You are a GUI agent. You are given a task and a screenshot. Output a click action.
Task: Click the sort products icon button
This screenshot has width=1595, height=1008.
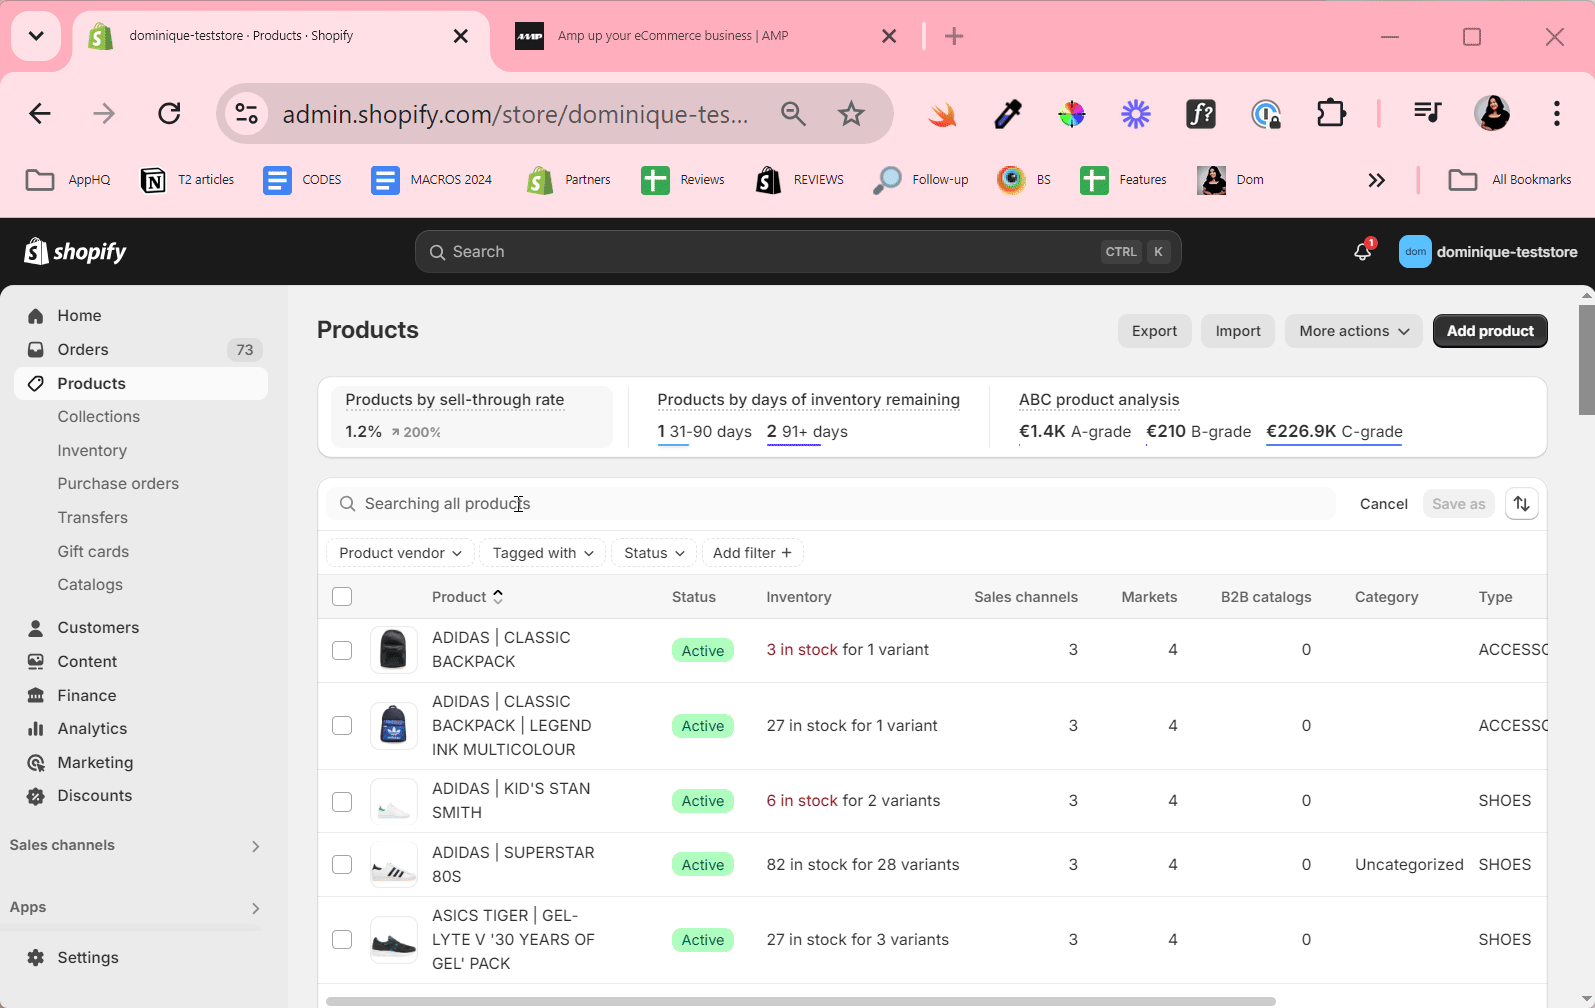(x=1521, y=503)
